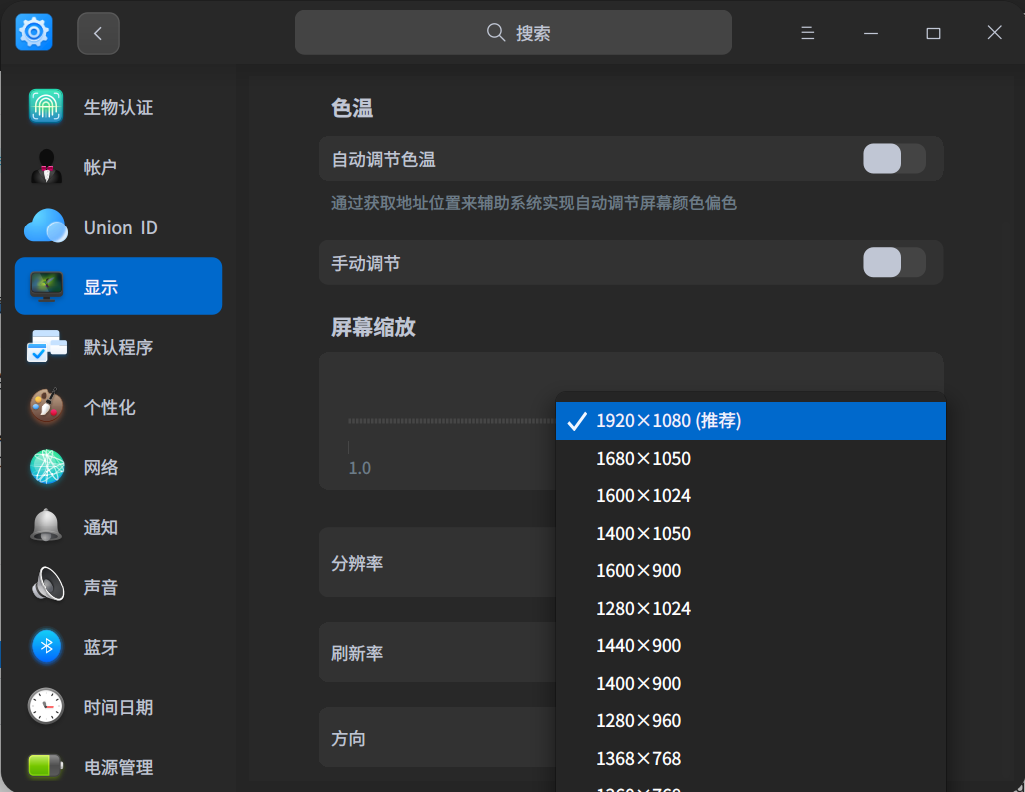Image resolution: width=1025 pixels, height=792 pixels.
Task: Focus the 搜索 search field
Action: pyautogui.click(x=513, y=33)
